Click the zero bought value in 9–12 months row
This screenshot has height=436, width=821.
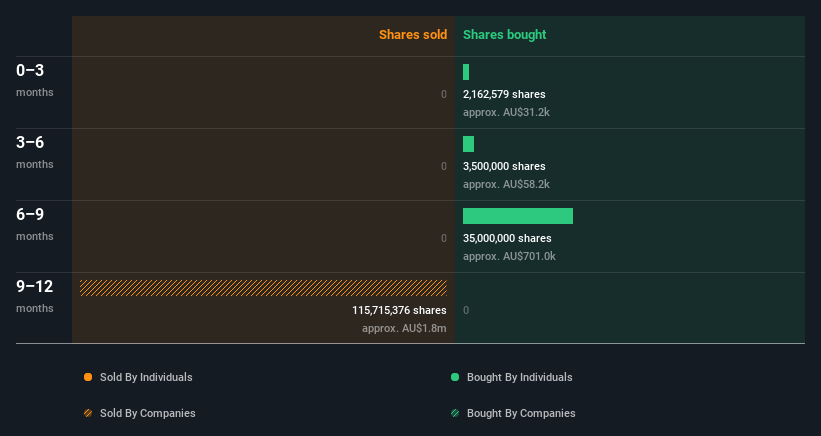[x=466, y=310]
